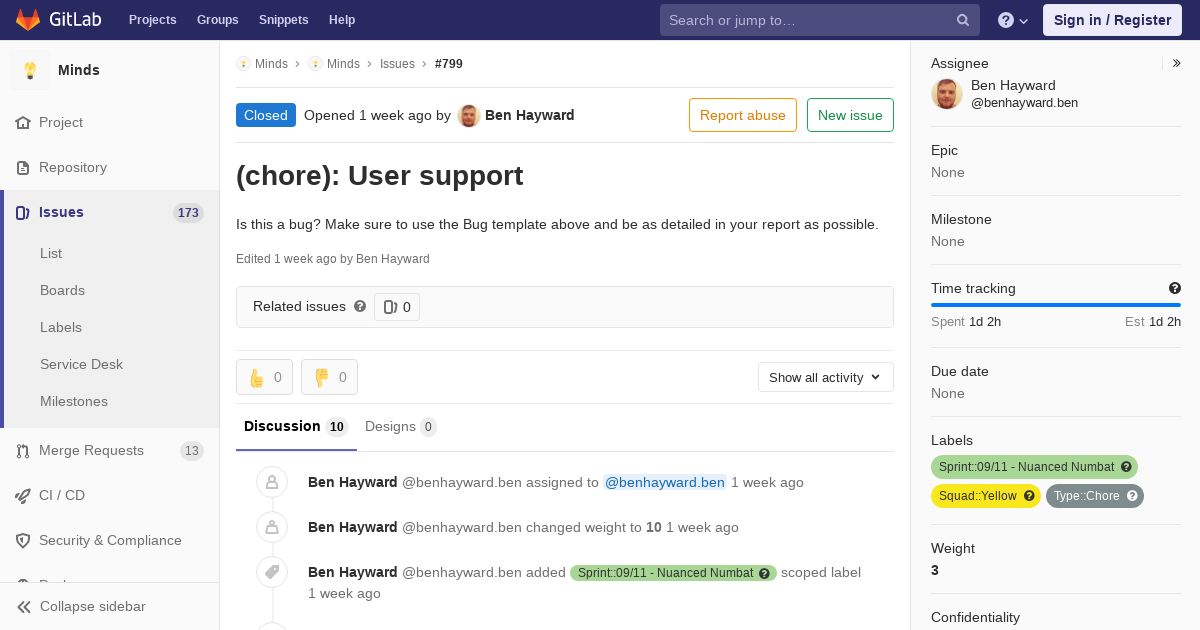The image size is (1200, 630).
Task: Open Help in top navigation
Action: [x=342, y=20]
